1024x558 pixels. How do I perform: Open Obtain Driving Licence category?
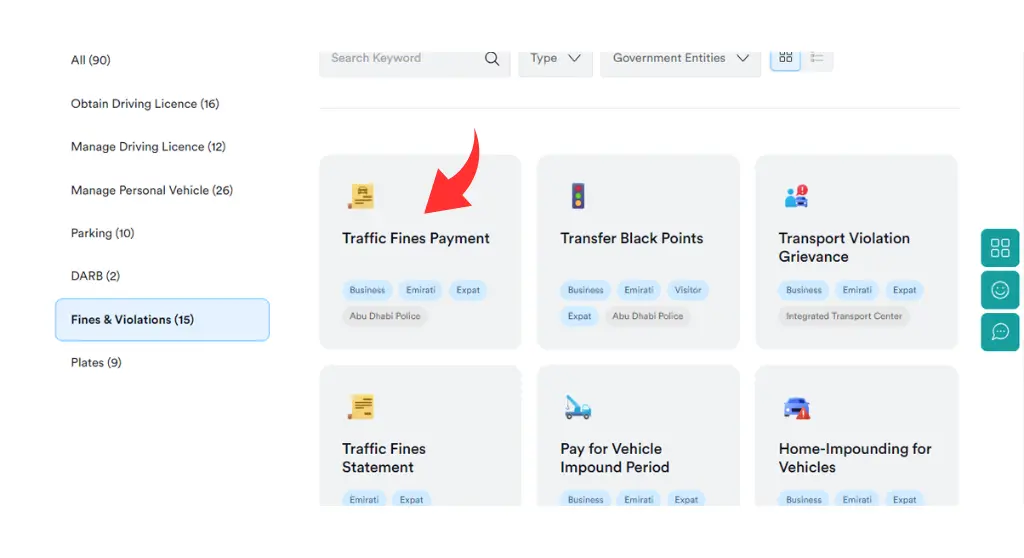[145, 104]
